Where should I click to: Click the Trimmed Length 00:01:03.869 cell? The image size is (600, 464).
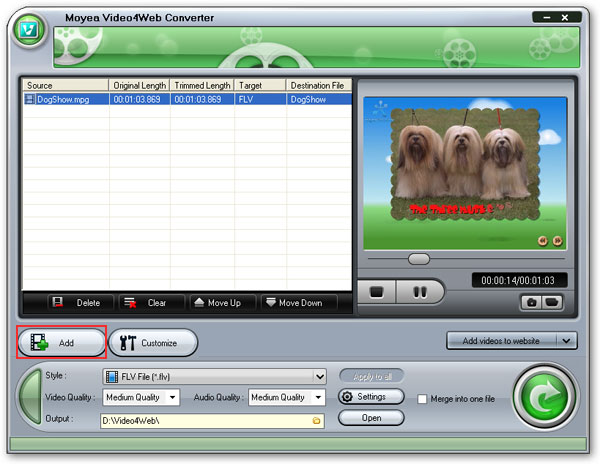click(202, 99)
